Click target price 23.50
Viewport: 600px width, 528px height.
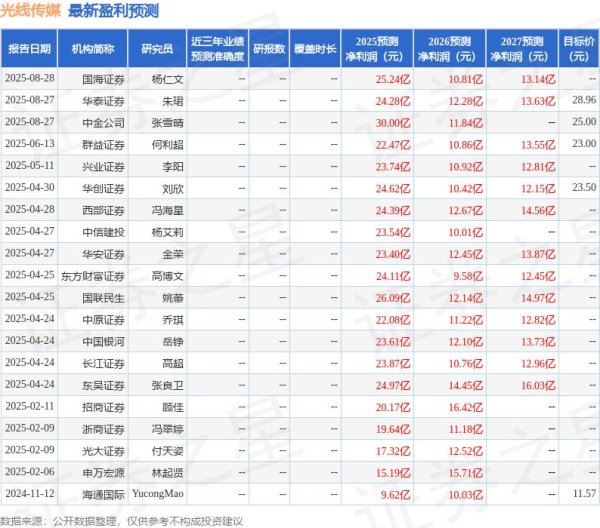tap(584, 187)
